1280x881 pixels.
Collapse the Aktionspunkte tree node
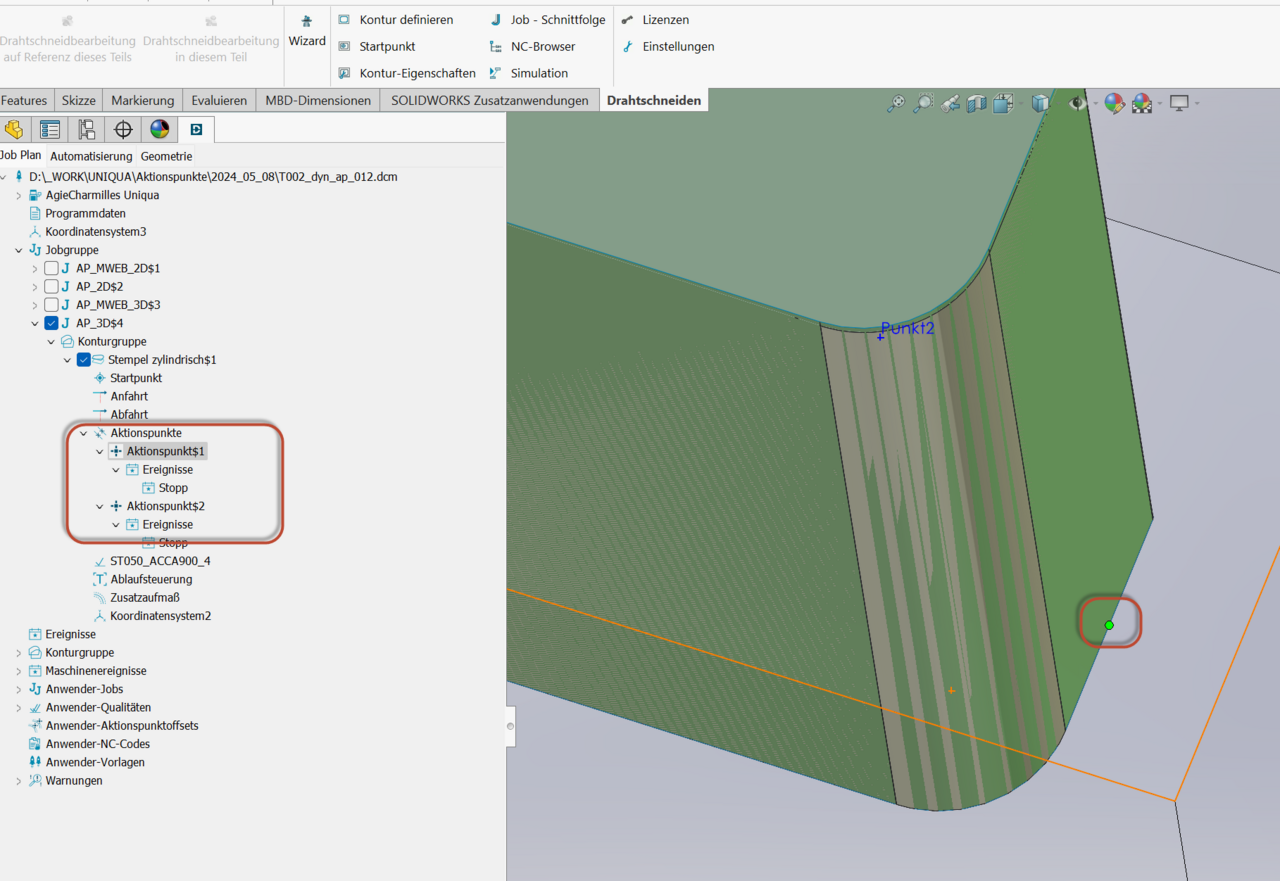click(x=84, y=433)
